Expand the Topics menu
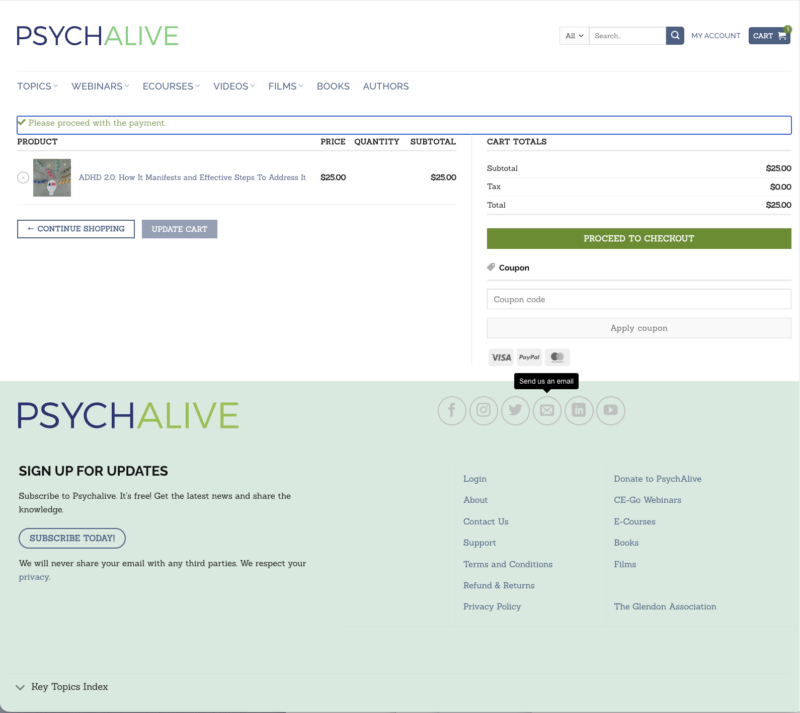Viewport: 800px width, 713px height. point(38,86)
